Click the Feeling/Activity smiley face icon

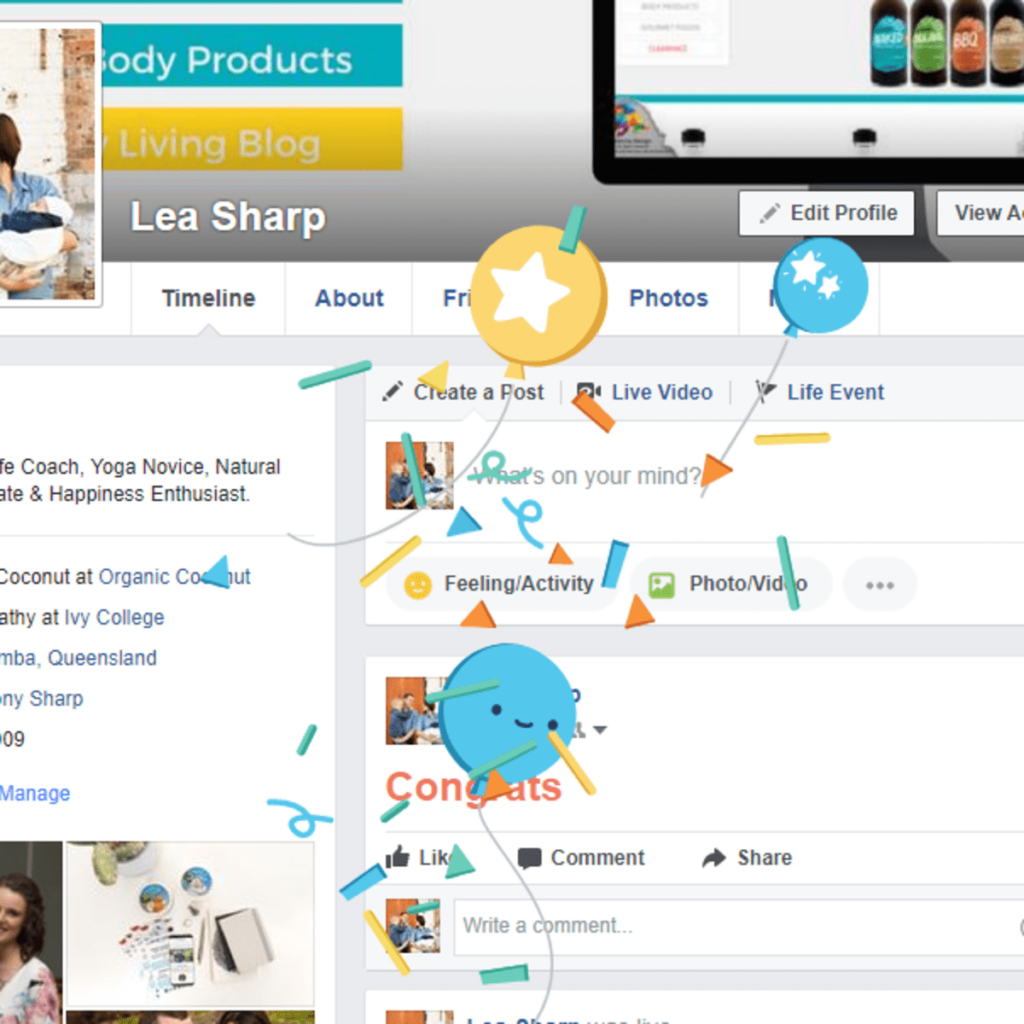click(418, 584)
